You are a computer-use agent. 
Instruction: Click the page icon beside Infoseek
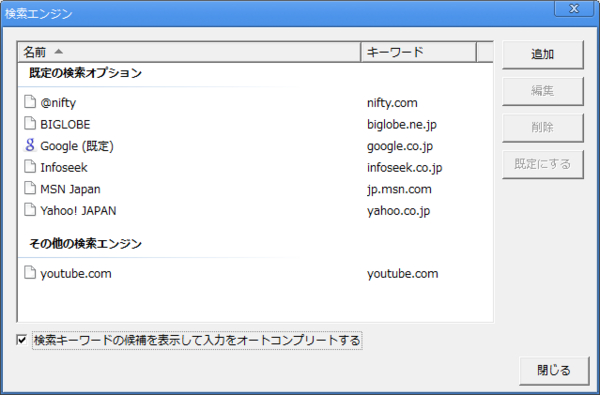pos(30,167)
